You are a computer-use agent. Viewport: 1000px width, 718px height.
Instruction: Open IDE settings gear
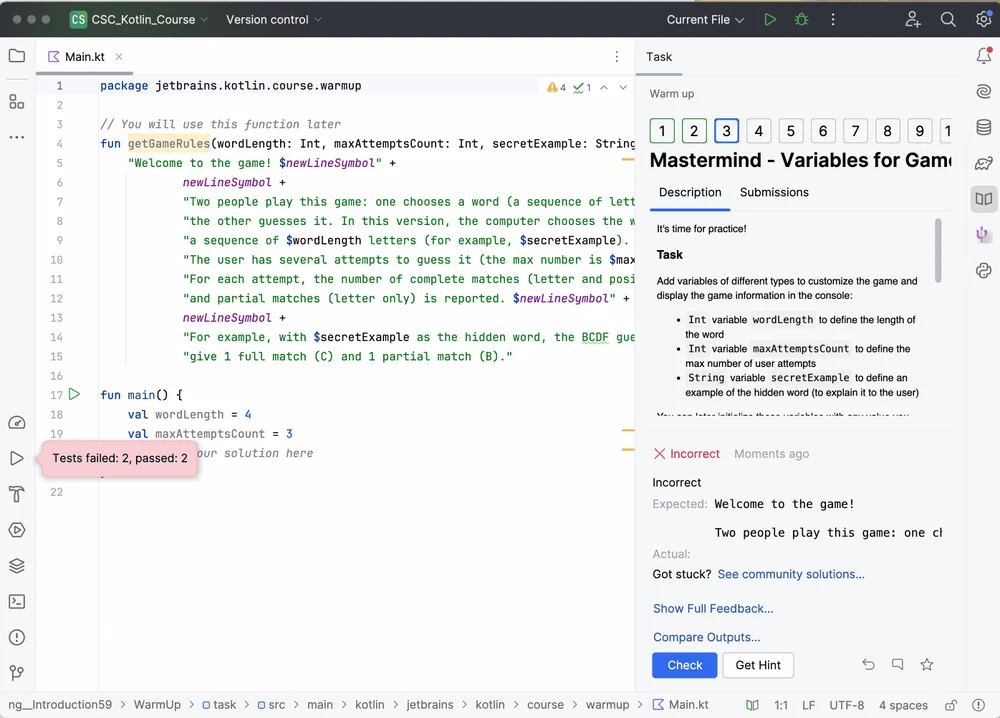point(983,20)
